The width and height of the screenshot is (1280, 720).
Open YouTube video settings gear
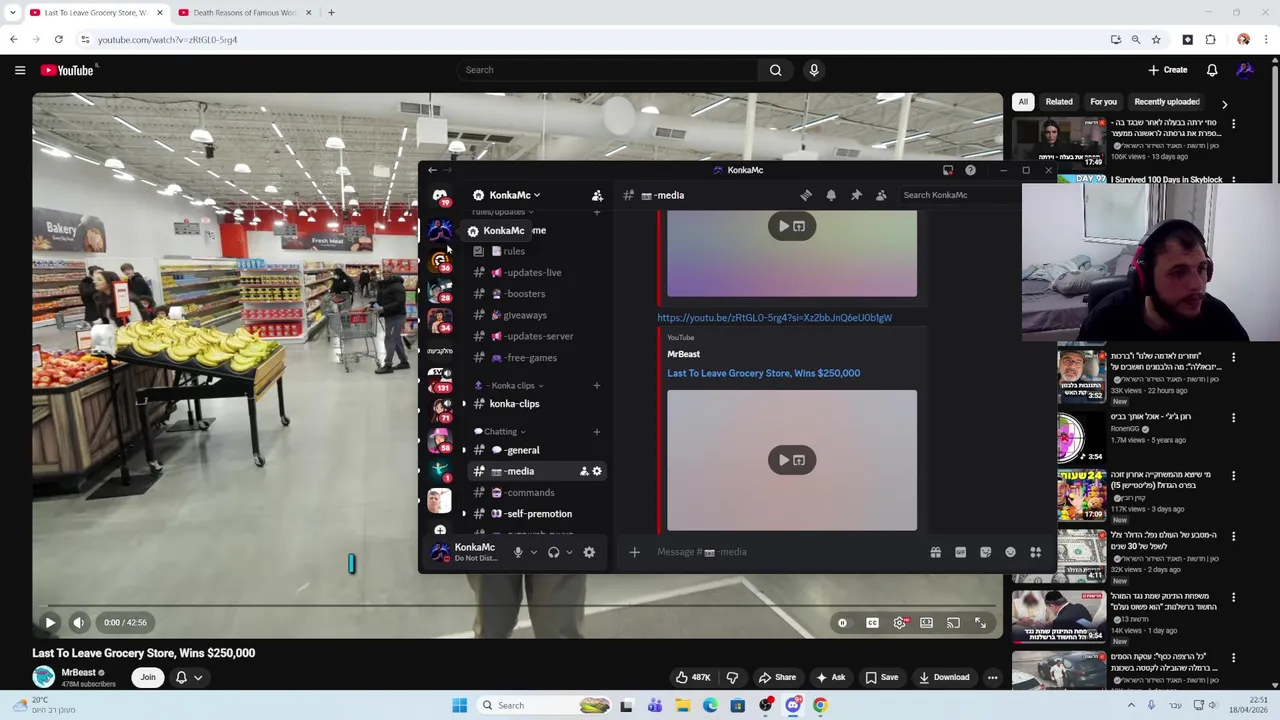pyautogui.click(x=900, y=623)
